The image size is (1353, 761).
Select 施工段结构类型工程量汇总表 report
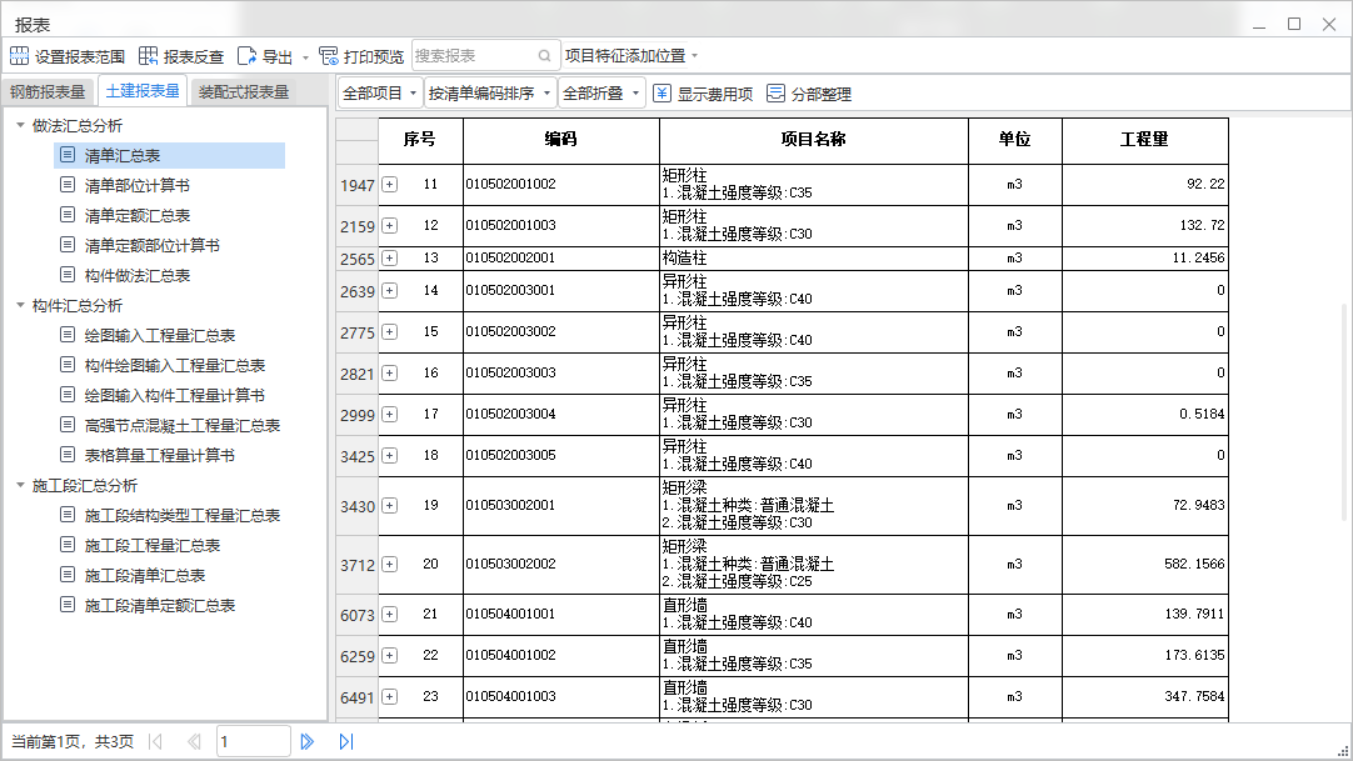(x=182, y=515)
